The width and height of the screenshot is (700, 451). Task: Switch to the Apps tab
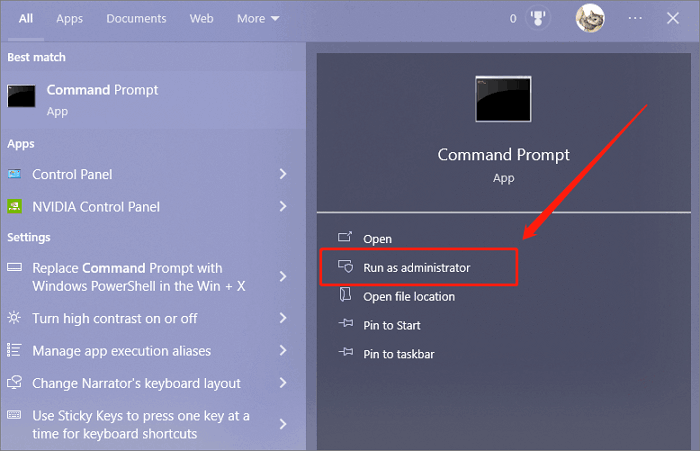(69, 19)
